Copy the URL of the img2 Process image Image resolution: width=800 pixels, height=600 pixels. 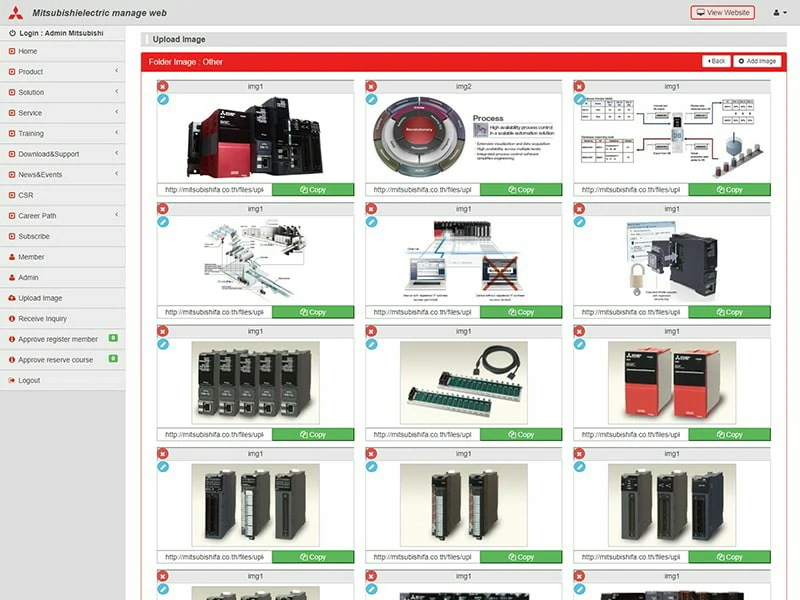521,190
